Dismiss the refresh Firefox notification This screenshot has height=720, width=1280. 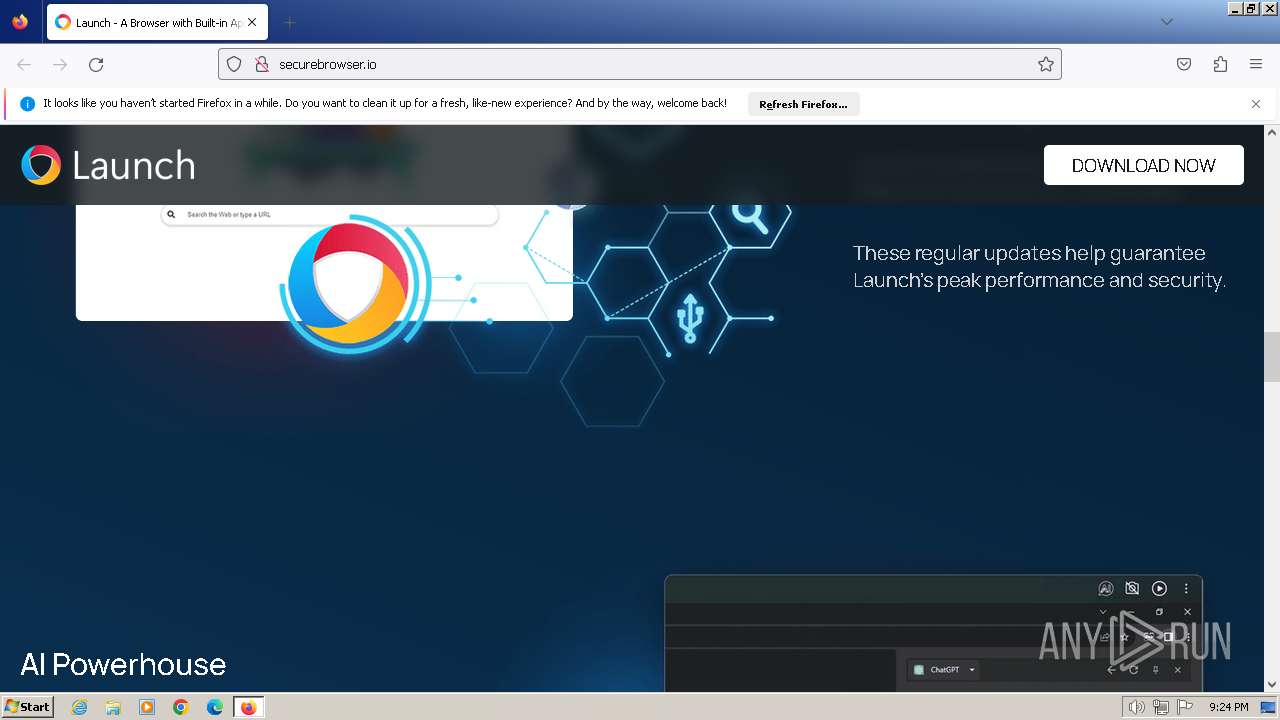[1256, 104]
